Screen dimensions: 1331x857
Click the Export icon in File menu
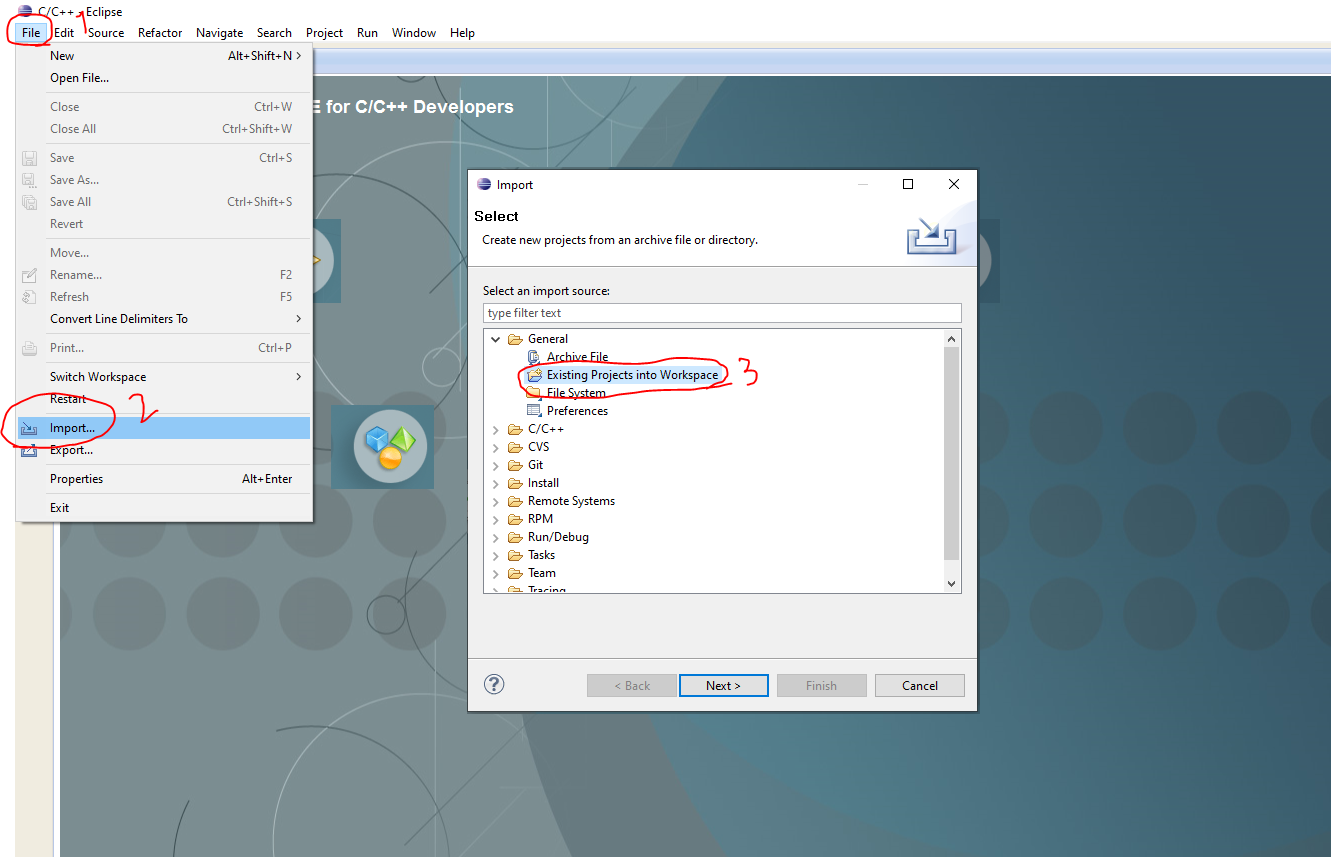point(29,450)
